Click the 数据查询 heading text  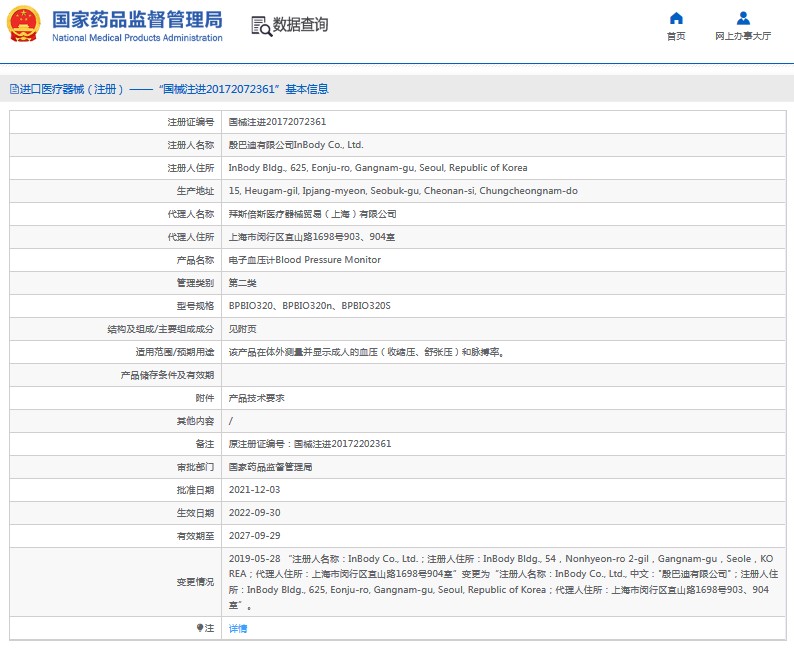[300, 24]
